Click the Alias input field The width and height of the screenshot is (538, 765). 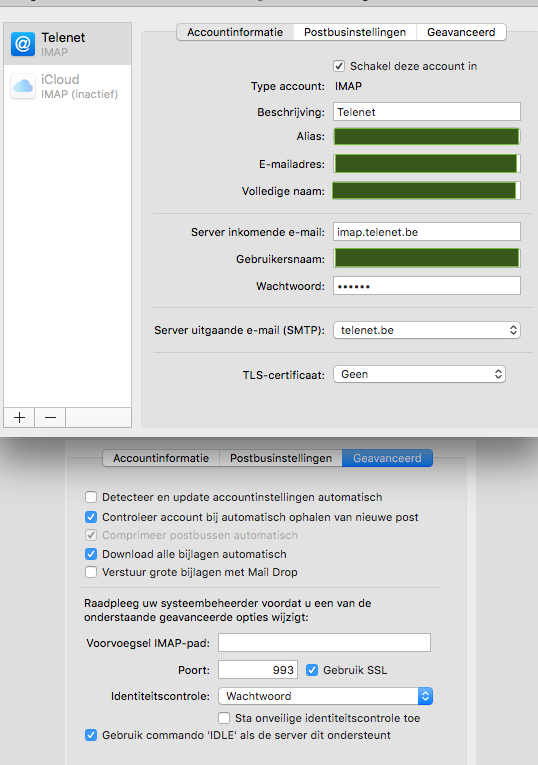click(x=427, y=137)
